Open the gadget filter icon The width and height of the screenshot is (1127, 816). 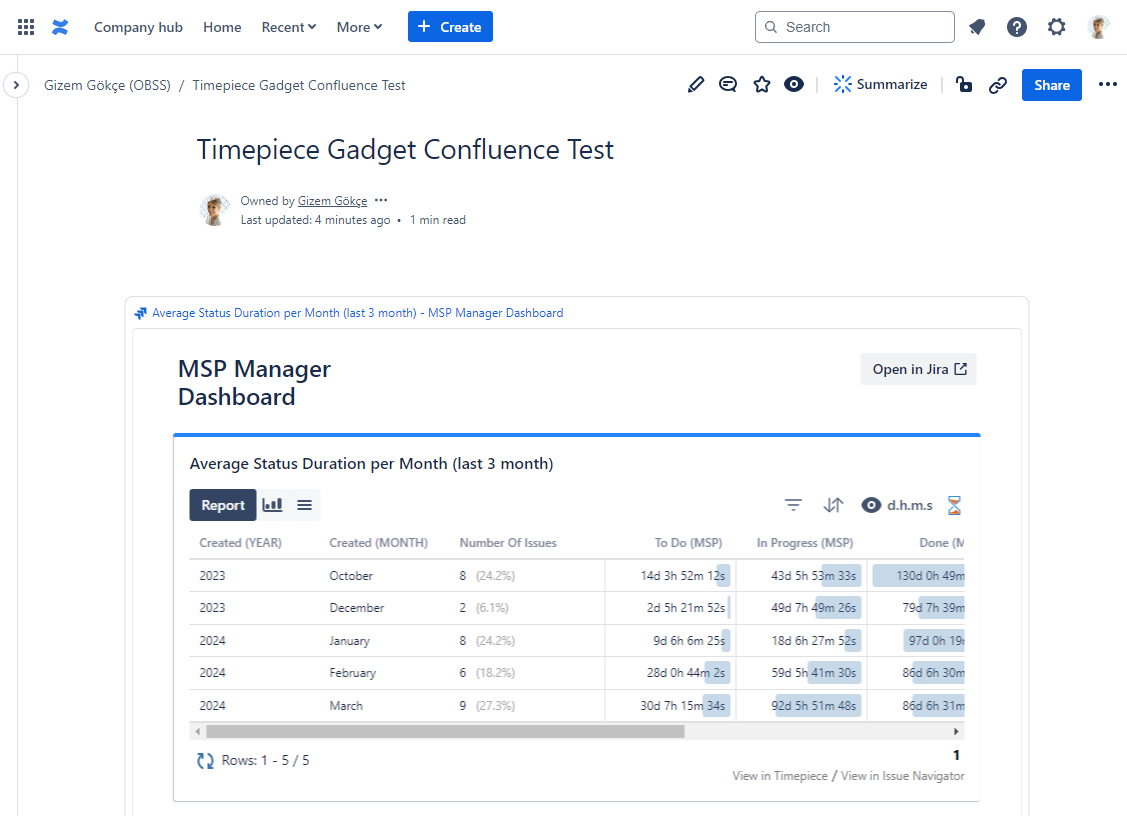793,505
